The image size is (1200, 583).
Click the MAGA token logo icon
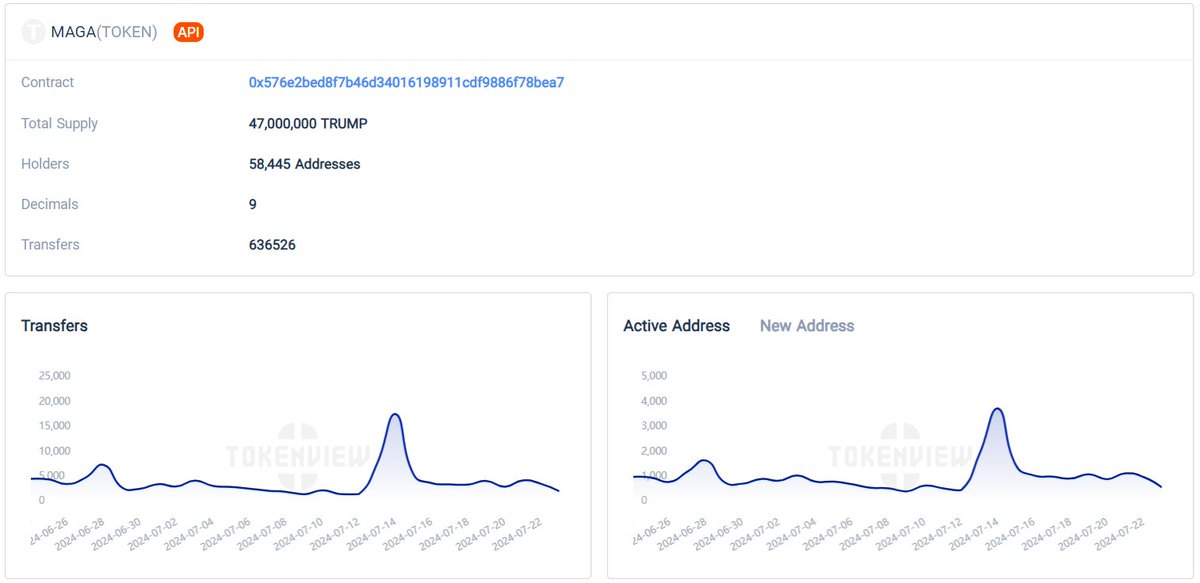[x=34, y=32]
